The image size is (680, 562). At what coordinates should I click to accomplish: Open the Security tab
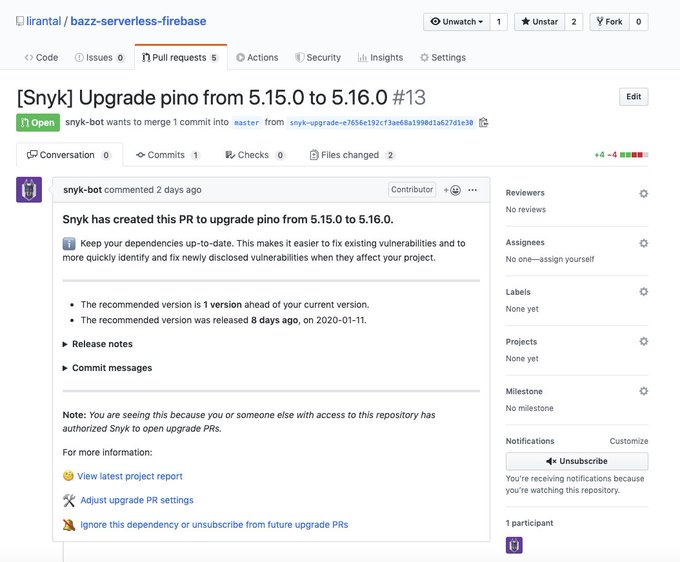318,57
